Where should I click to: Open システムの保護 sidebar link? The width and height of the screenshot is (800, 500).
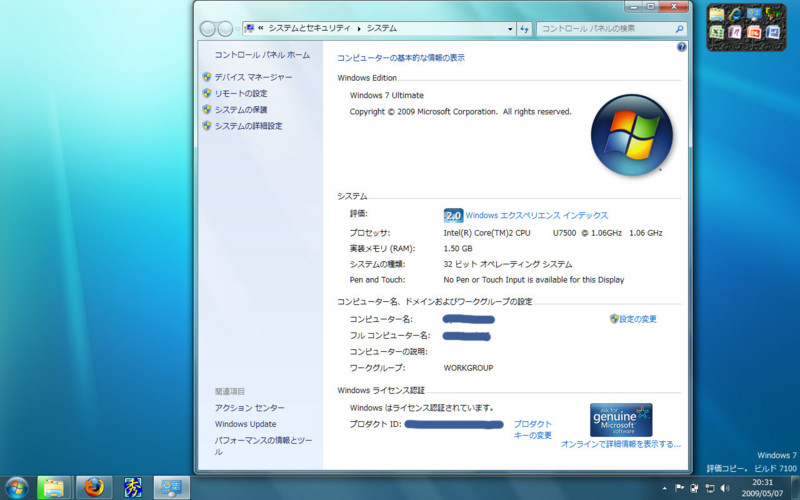click(x=241, y=110)
